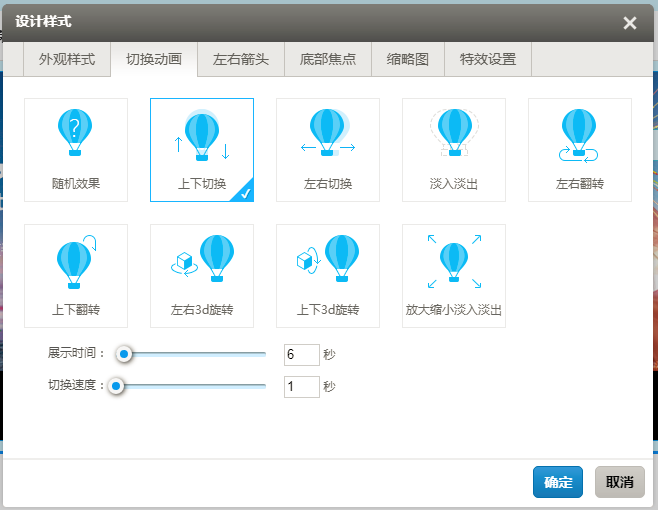Choose the 左右翻转 horizontal flip icon

click(580, 134)
